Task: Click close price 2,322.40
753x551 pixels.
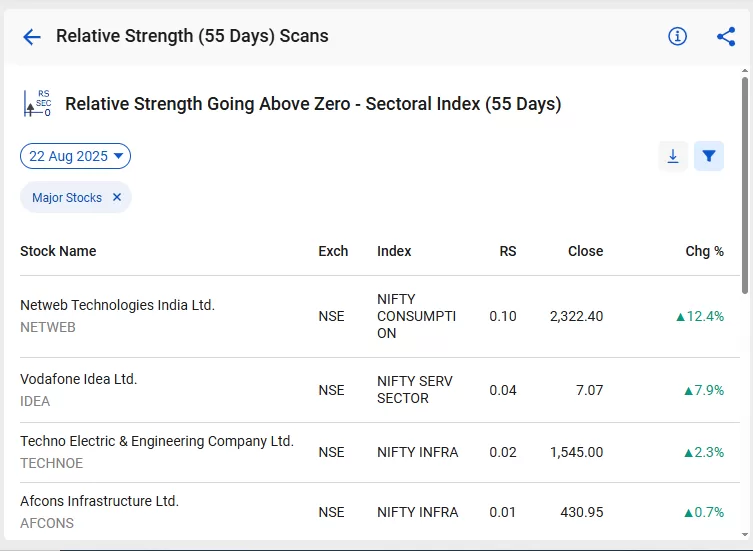Action: pos(576,316)
